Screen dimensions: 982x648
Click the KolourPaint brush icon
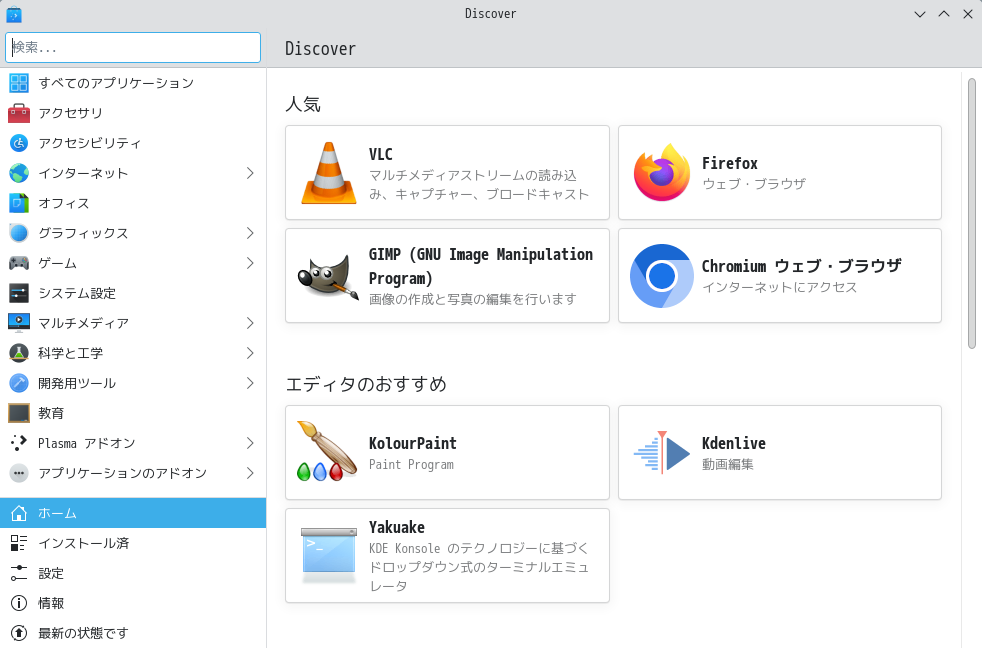coord(327,452)
